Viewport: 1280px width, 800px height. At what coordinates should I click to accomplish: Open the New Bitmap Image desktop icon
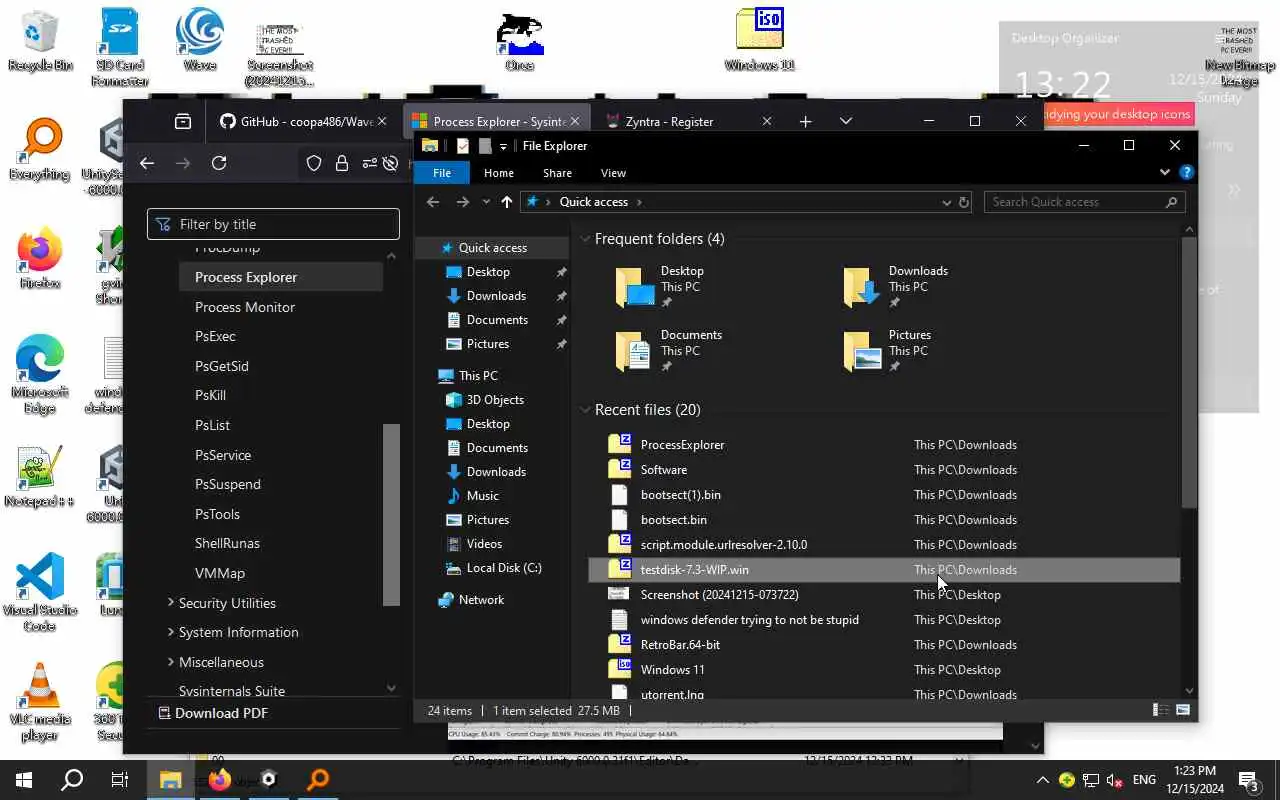point(1239,55)
